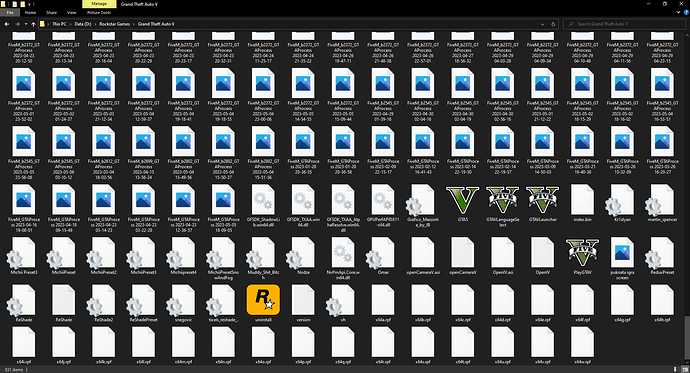This screenshot has width=690, height=373.
Task: Click Rockstar Games in the breadcrumb path
Action: point(114,24)
